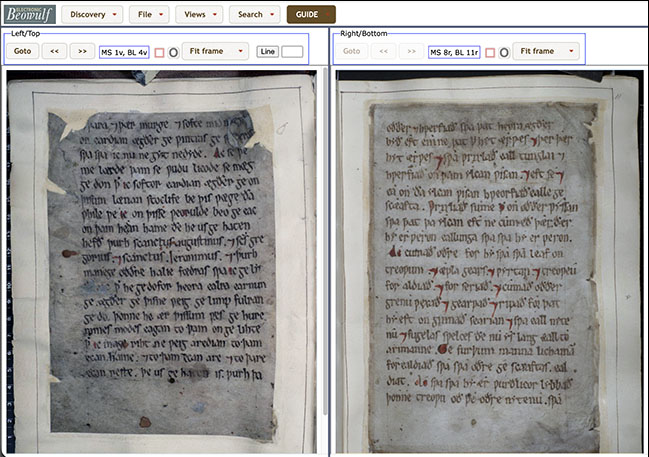Click the Views dropdown arrow
Image resolution: width=649 pixels, height=457 pixels.
(215, 14)
